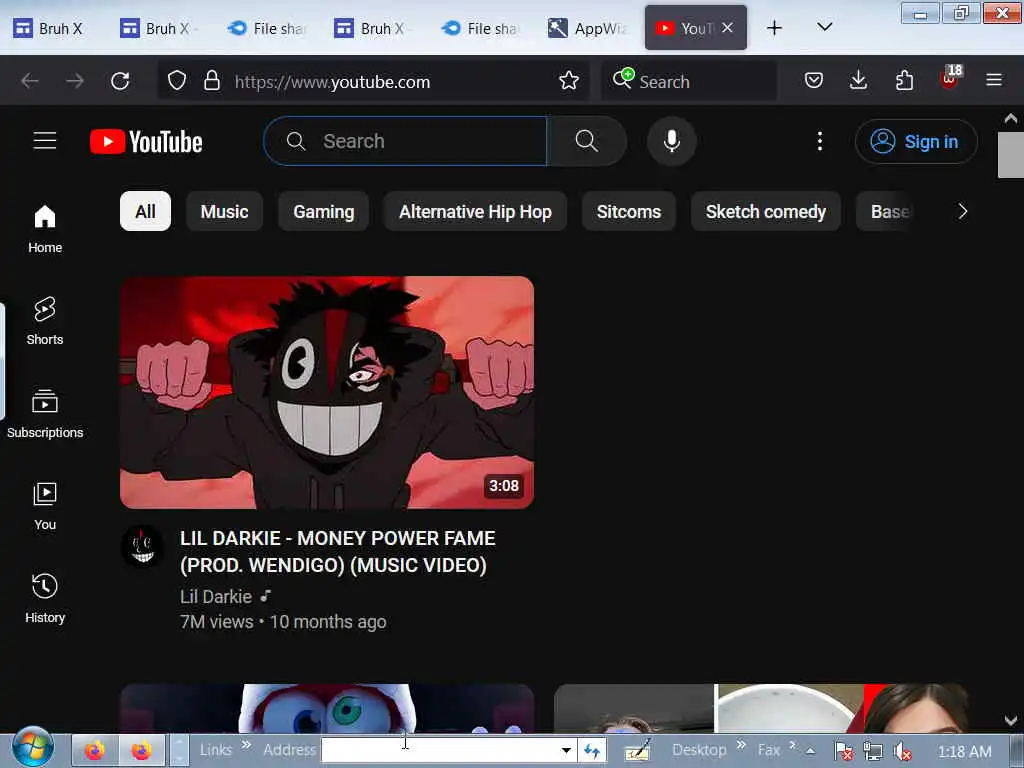
Task: Switch to the first File sharing tab
Action: tap(268, 28)
